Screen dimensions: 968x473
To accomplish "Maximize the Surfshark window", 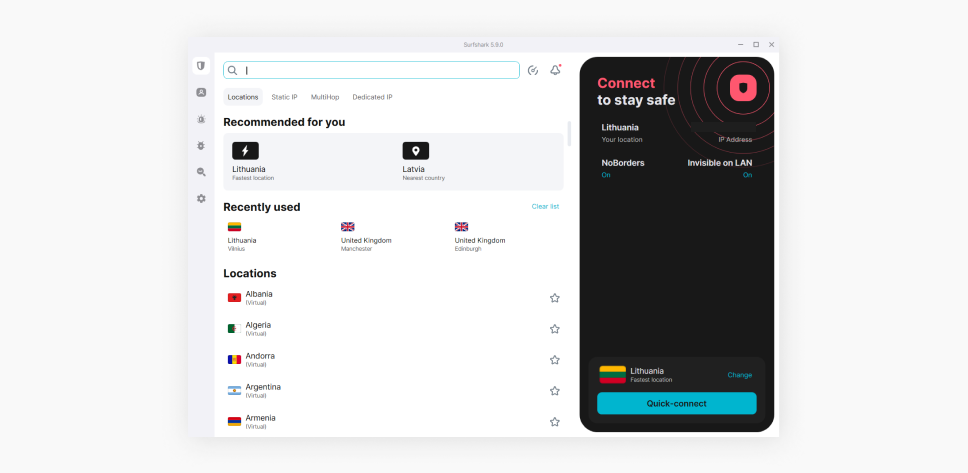I will pos(756,44).
